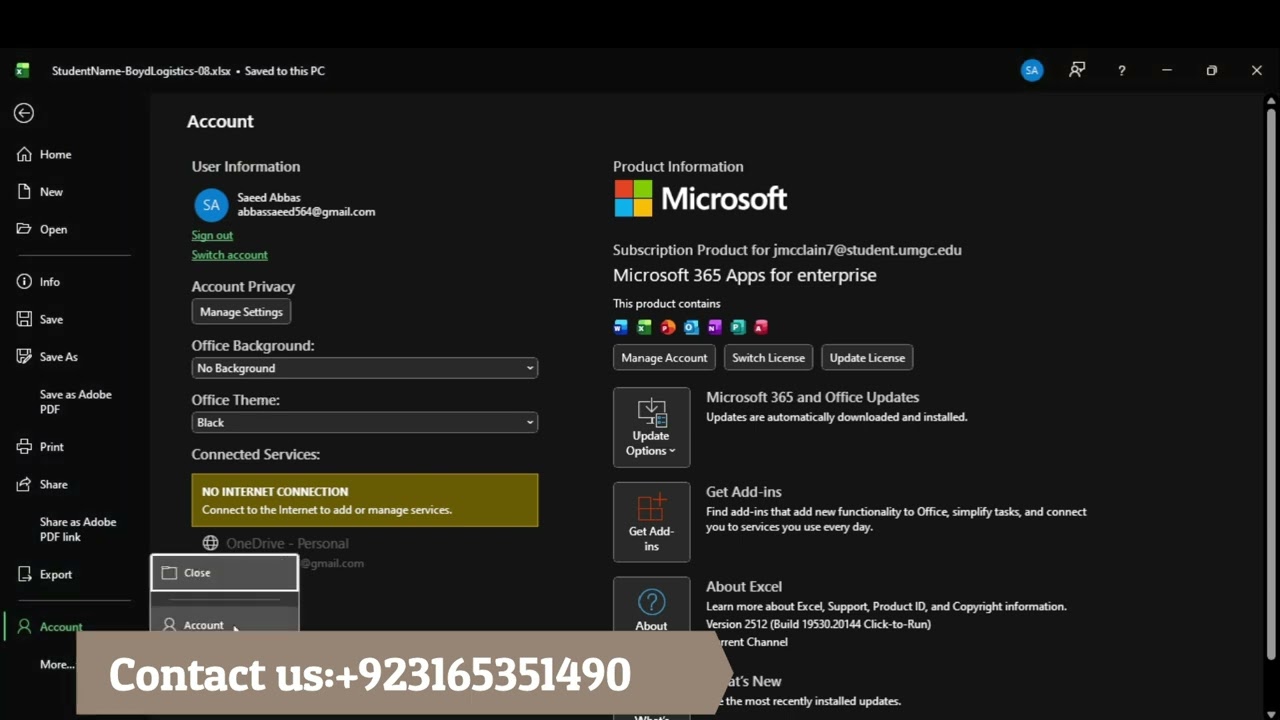Viewport: 1280px width, 720px height.
Task: Click the Word icon under product contains
Action: tap(620, 327)
